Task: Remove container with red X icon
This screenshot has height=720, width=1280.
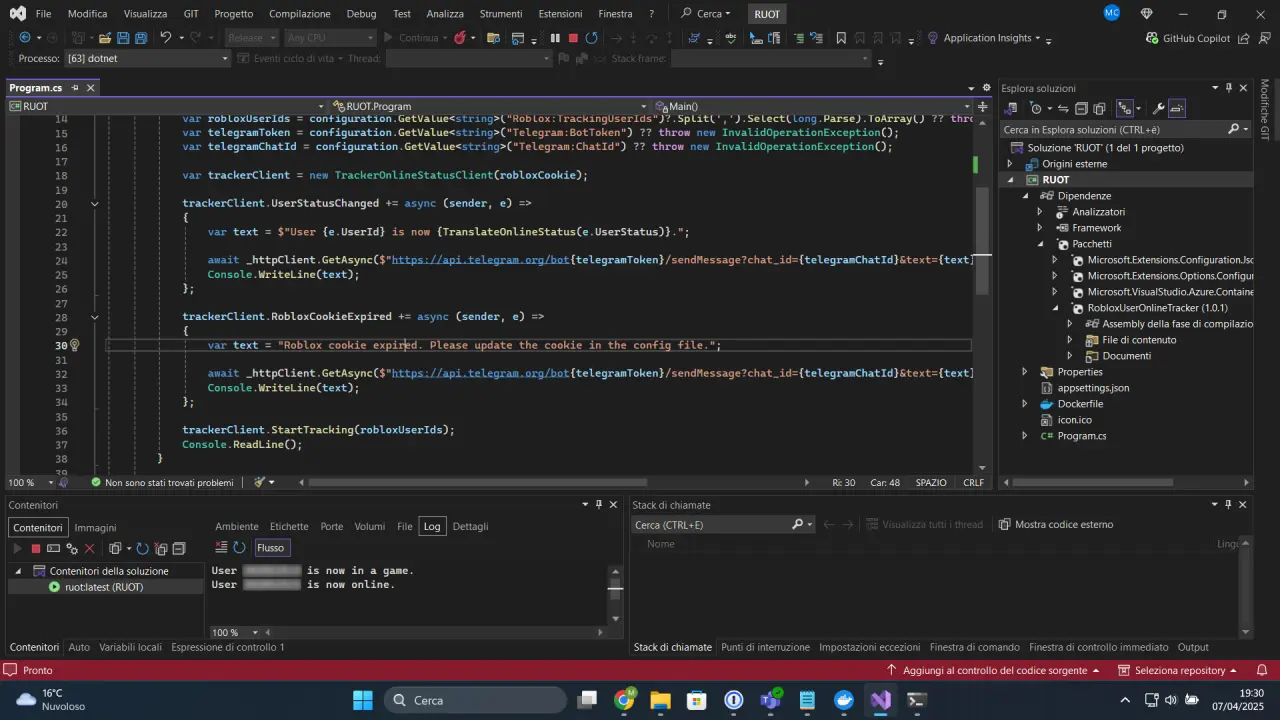Action: coord(90,548)
